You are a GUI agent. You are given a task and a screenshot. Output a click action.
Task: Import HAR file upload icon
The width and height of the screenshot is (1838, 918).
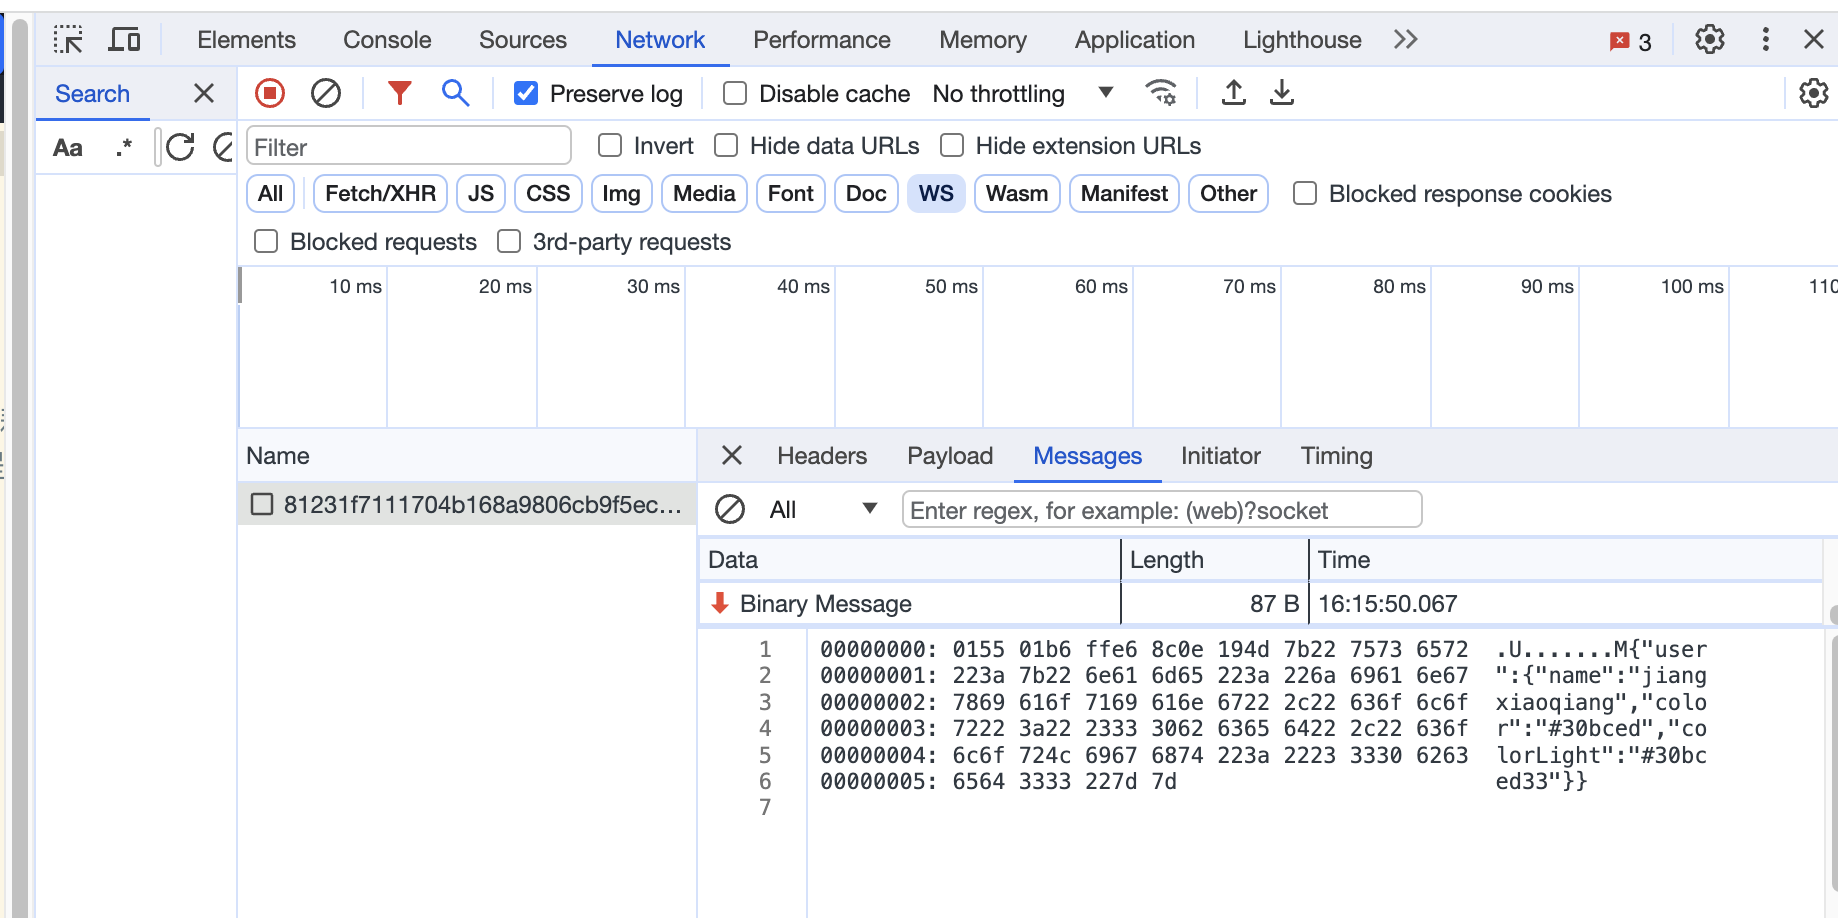click(x=1234, y=93)
